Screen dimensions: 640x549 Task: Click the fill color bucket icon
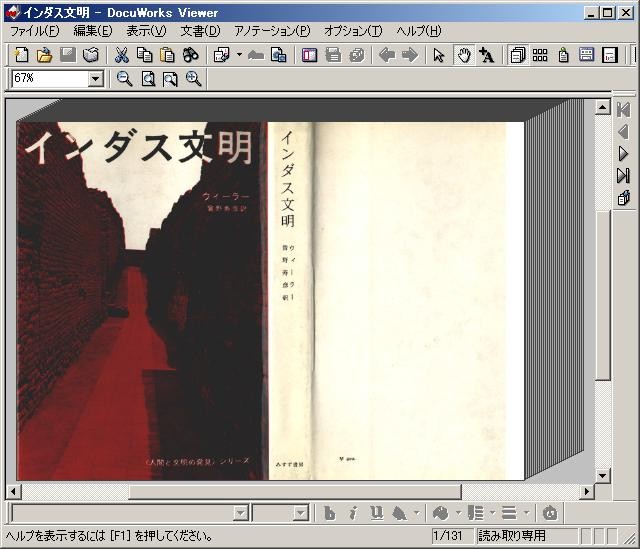pyautogui.click(x=399, y=513)
